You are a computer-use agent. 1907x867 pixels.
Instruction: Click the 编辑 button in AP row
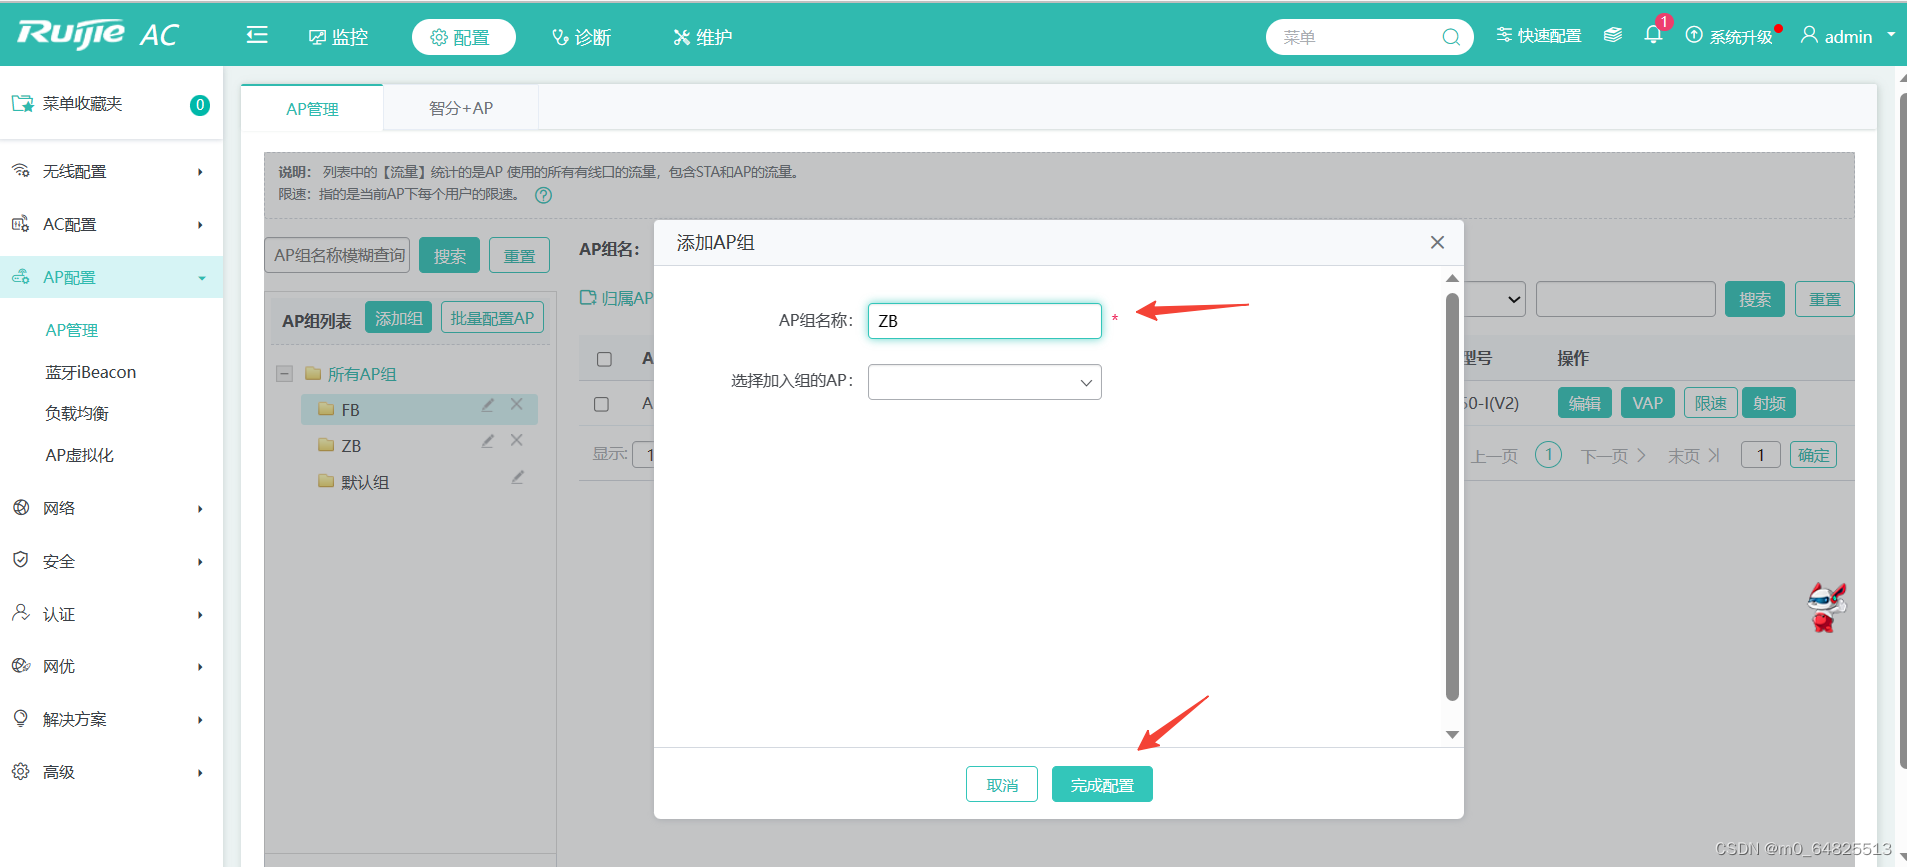tap(1585, 403)
